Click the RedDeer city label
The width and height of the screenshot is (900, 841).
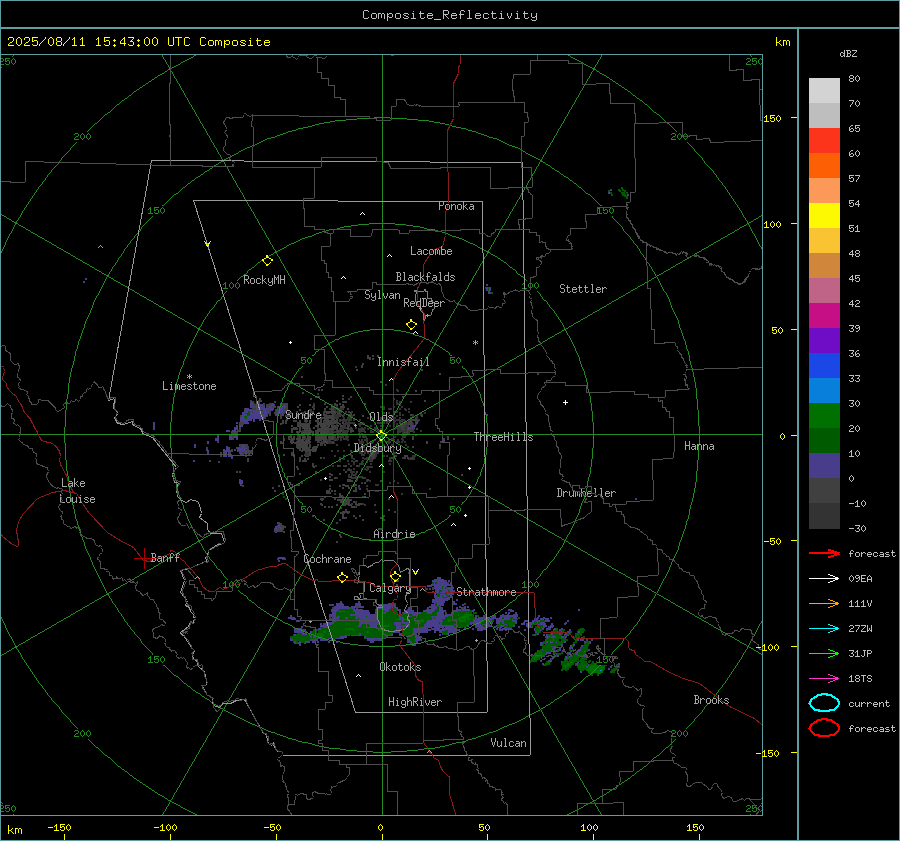[424, 303]
